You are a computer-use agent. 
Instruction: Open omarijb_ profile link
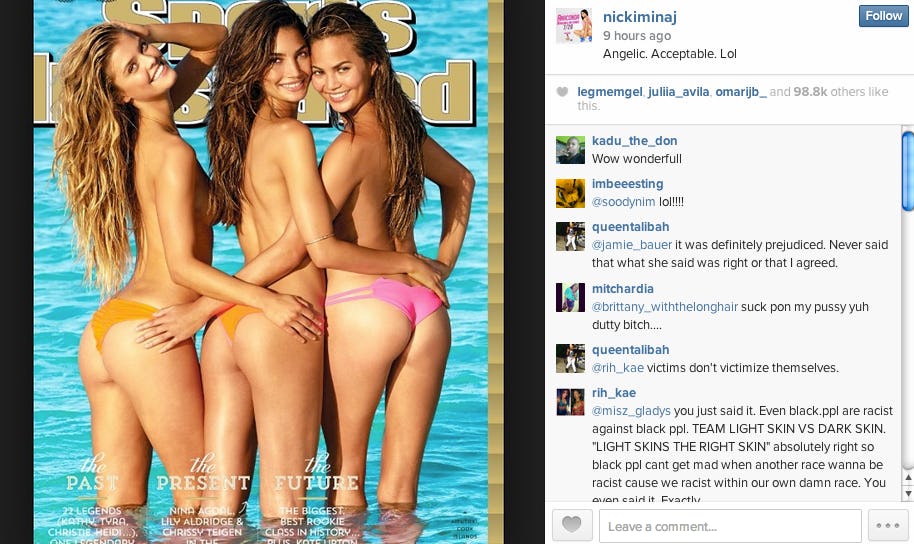click(x=741, y=92)
